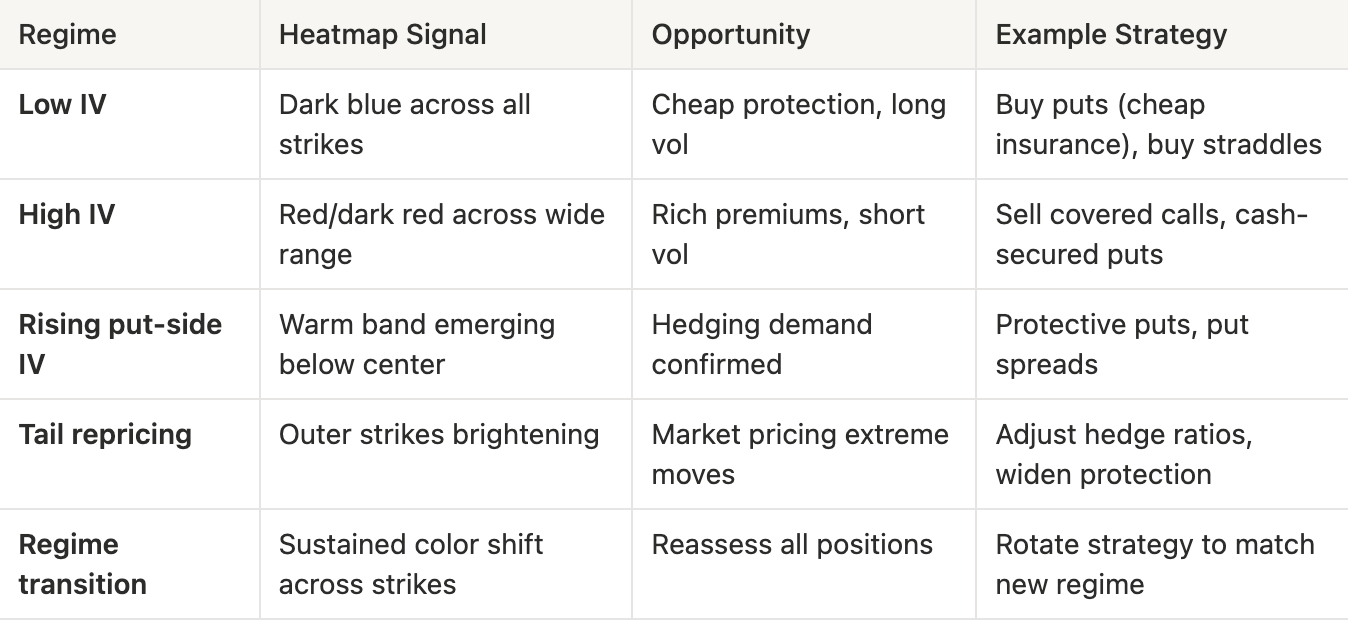The width and height of the screenshot is (1348, 620).
Task: Click the Heatmap Signal column header
Action: tap(382, 35)
